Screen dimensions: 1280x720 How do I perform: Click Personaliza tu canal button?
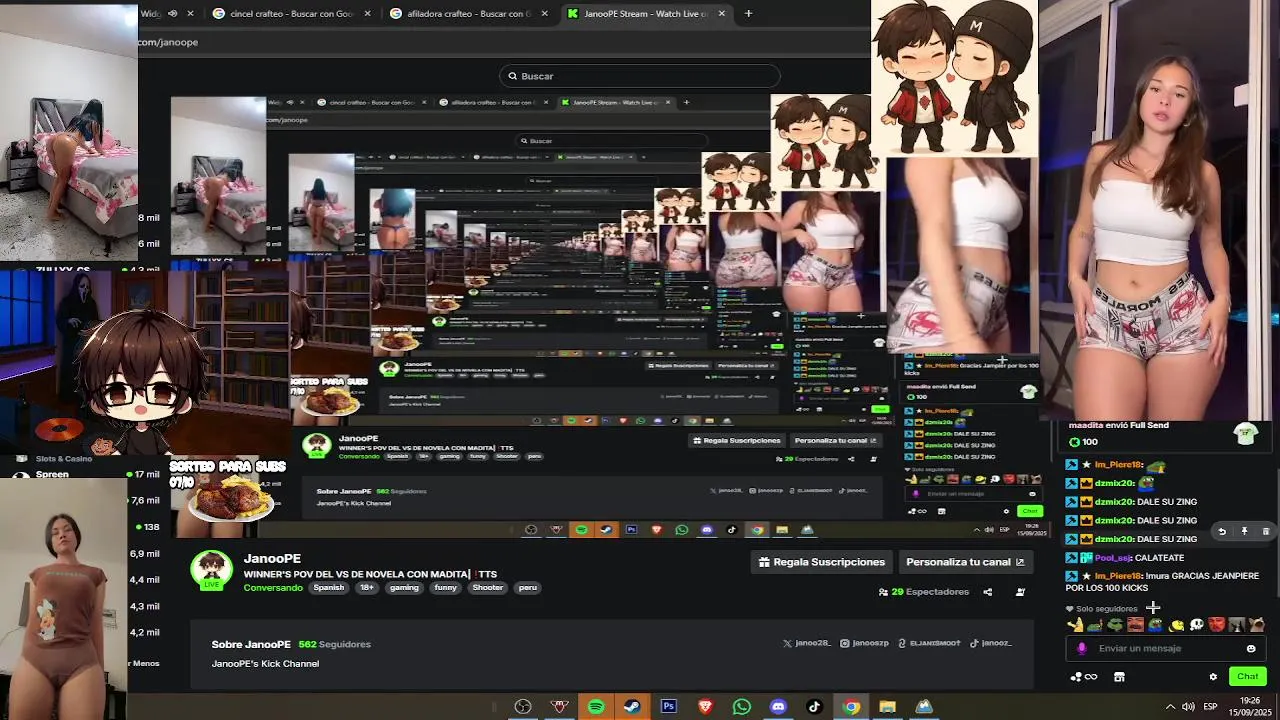tap(965, 562)
